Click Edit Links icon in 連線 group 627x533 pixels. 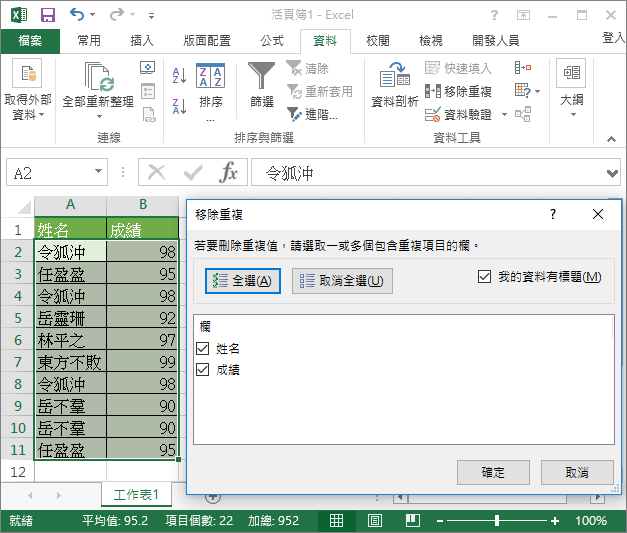(149, 114)
